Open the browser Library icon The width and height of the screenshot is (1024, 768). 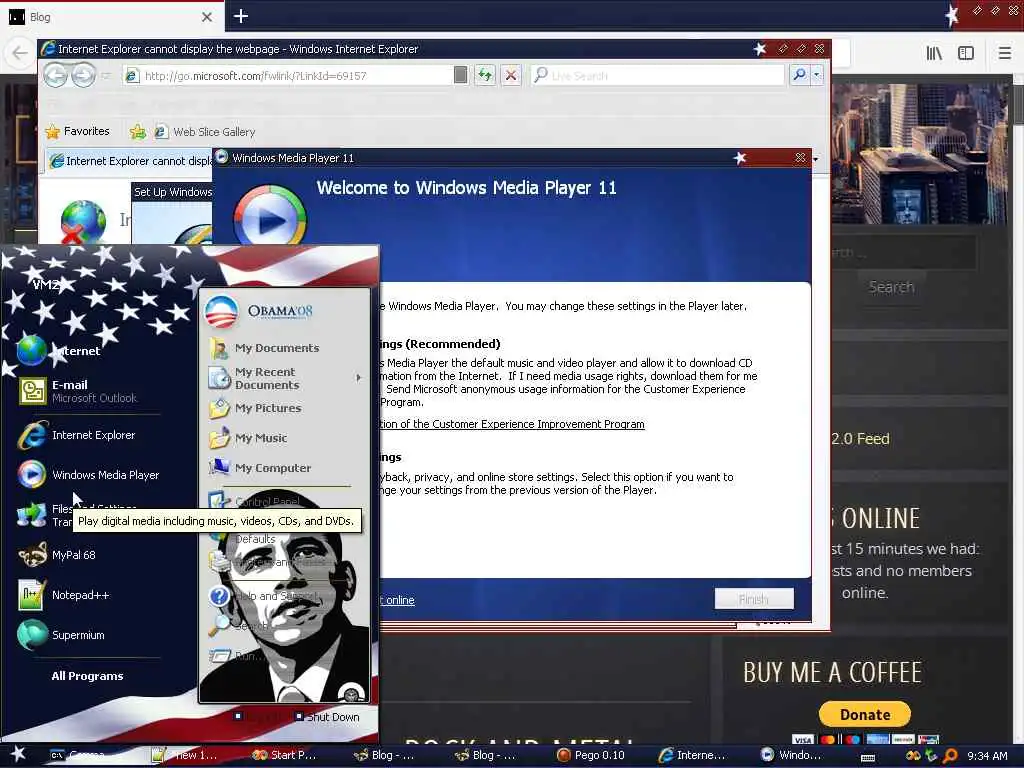coord(934,53)
